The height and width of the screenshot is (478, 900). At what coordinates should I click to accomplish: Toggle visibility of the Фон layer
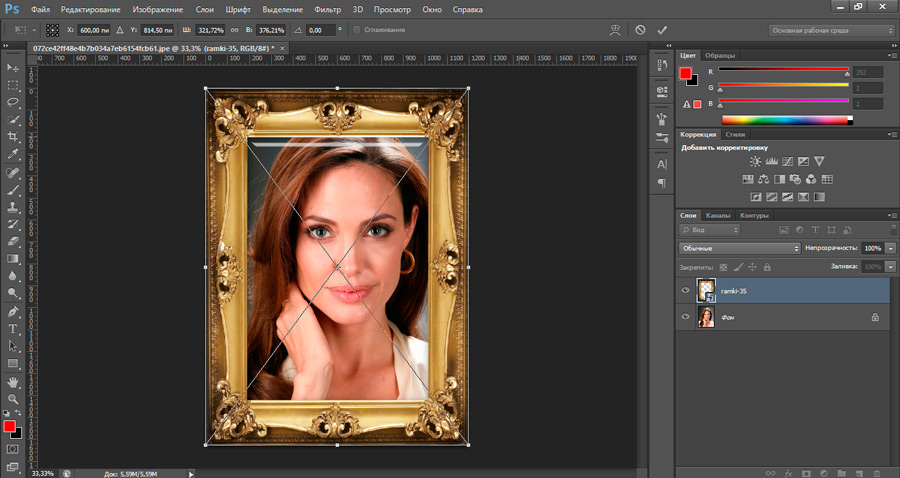pyautogui.click(x=686, y=317)
